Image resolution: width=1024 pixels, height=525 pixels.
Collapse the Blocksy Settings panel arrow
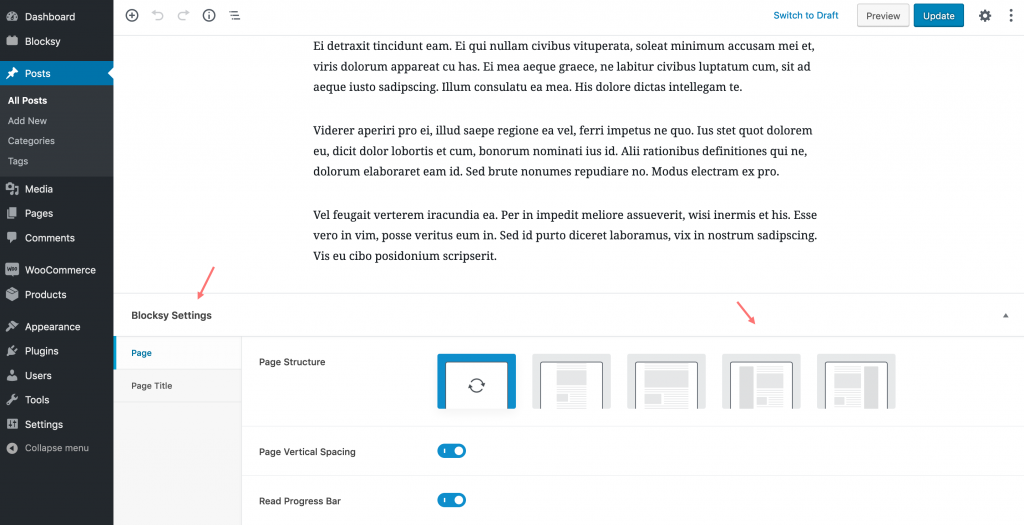click(x=1006, y=315)
